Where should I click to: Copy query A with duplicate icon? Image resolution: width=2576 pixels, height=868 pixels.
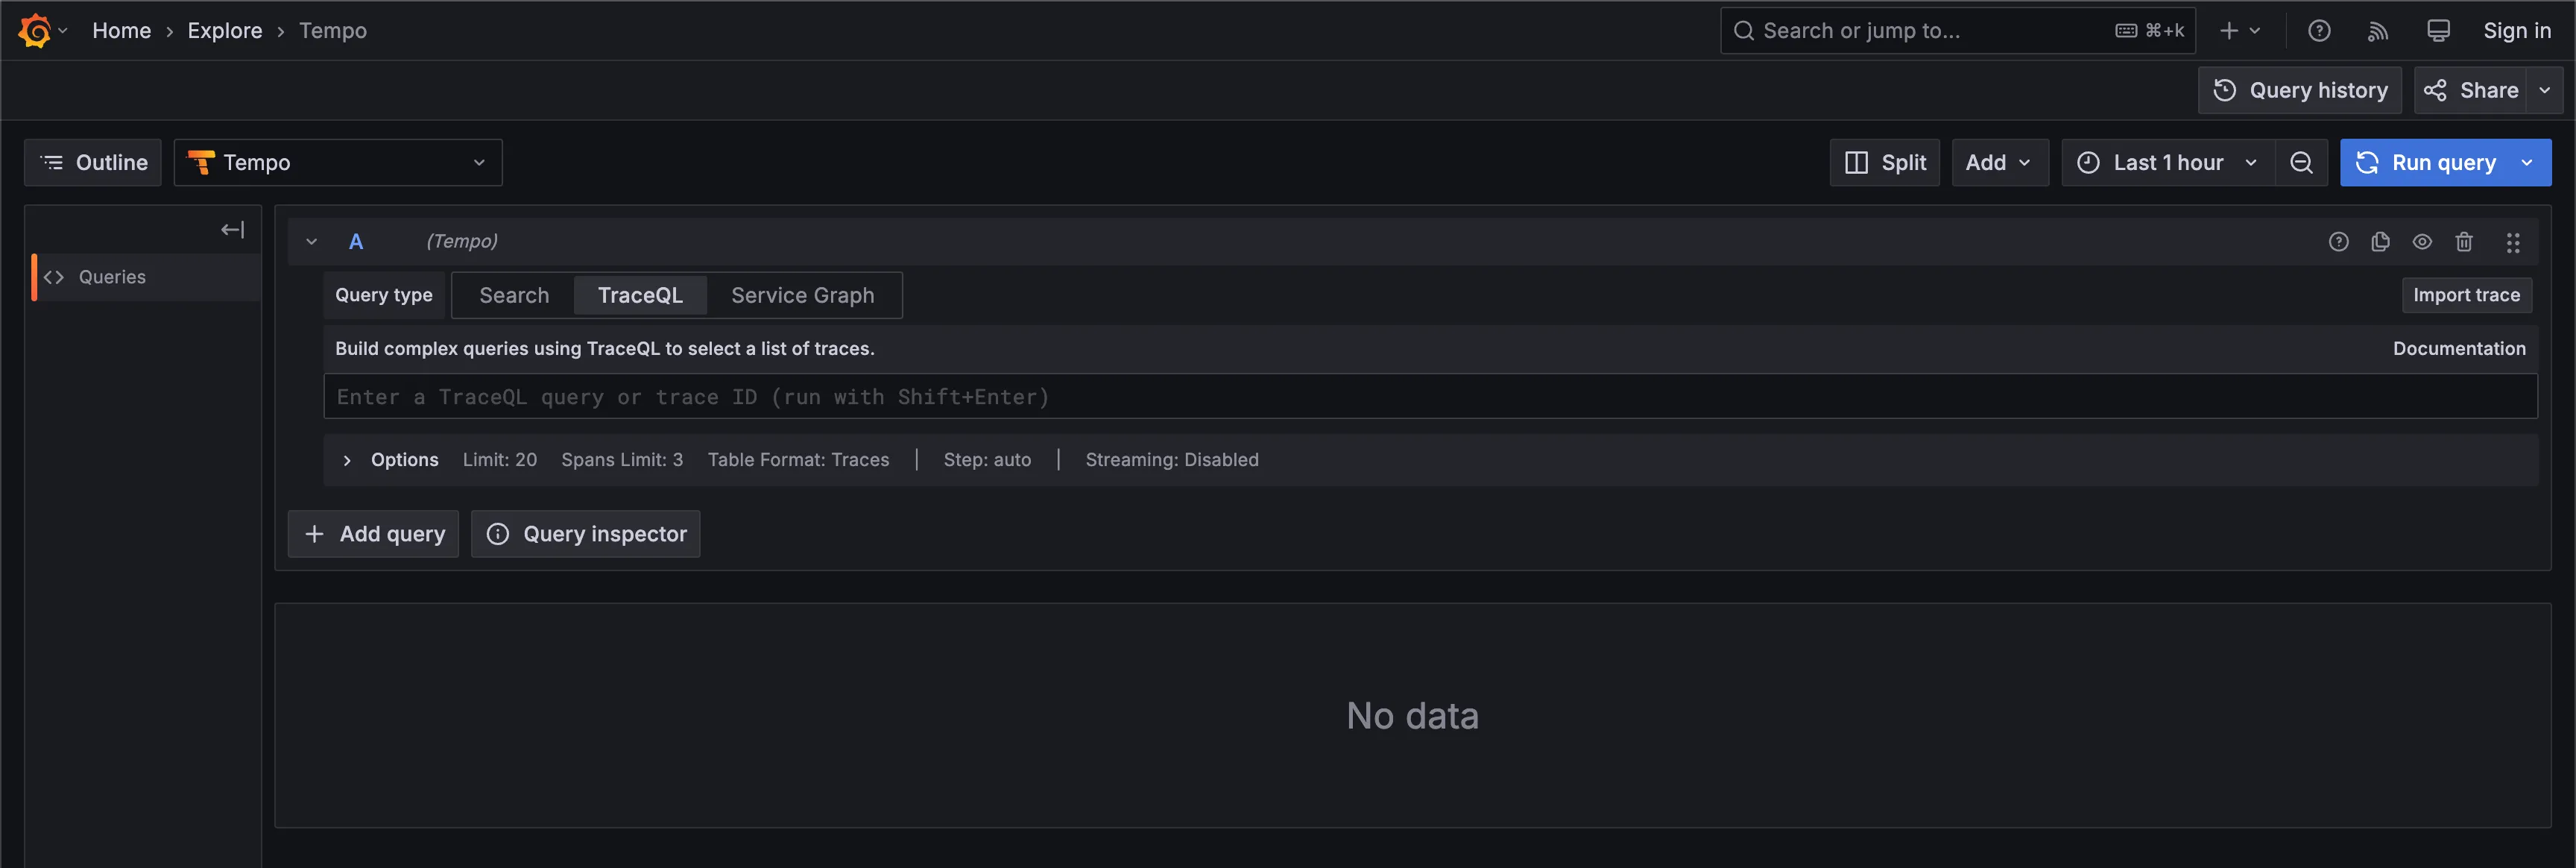click(x=2381, y=241)
